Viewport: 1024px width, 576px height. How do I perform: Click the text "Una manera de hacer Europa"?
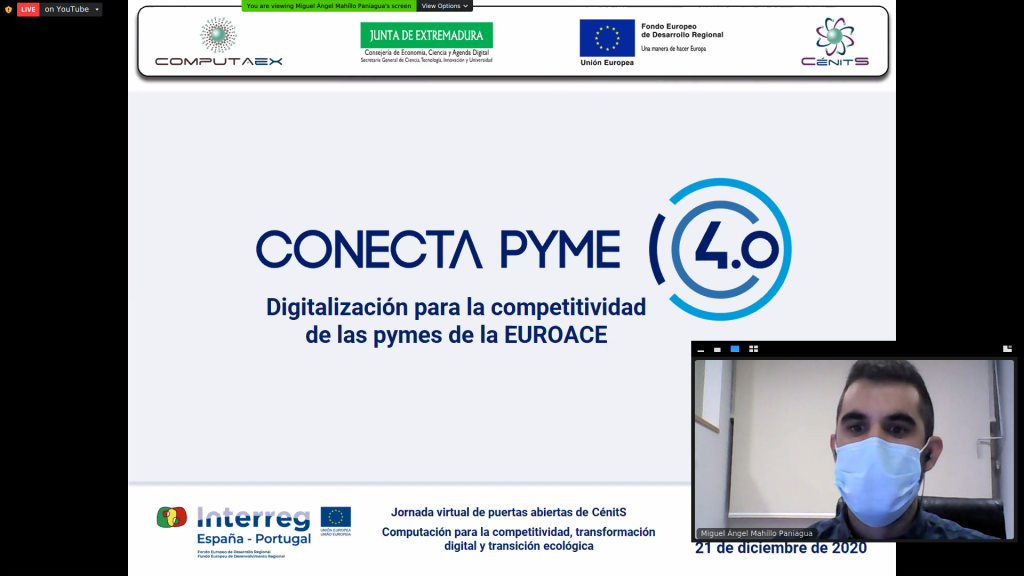click(673, 49)
